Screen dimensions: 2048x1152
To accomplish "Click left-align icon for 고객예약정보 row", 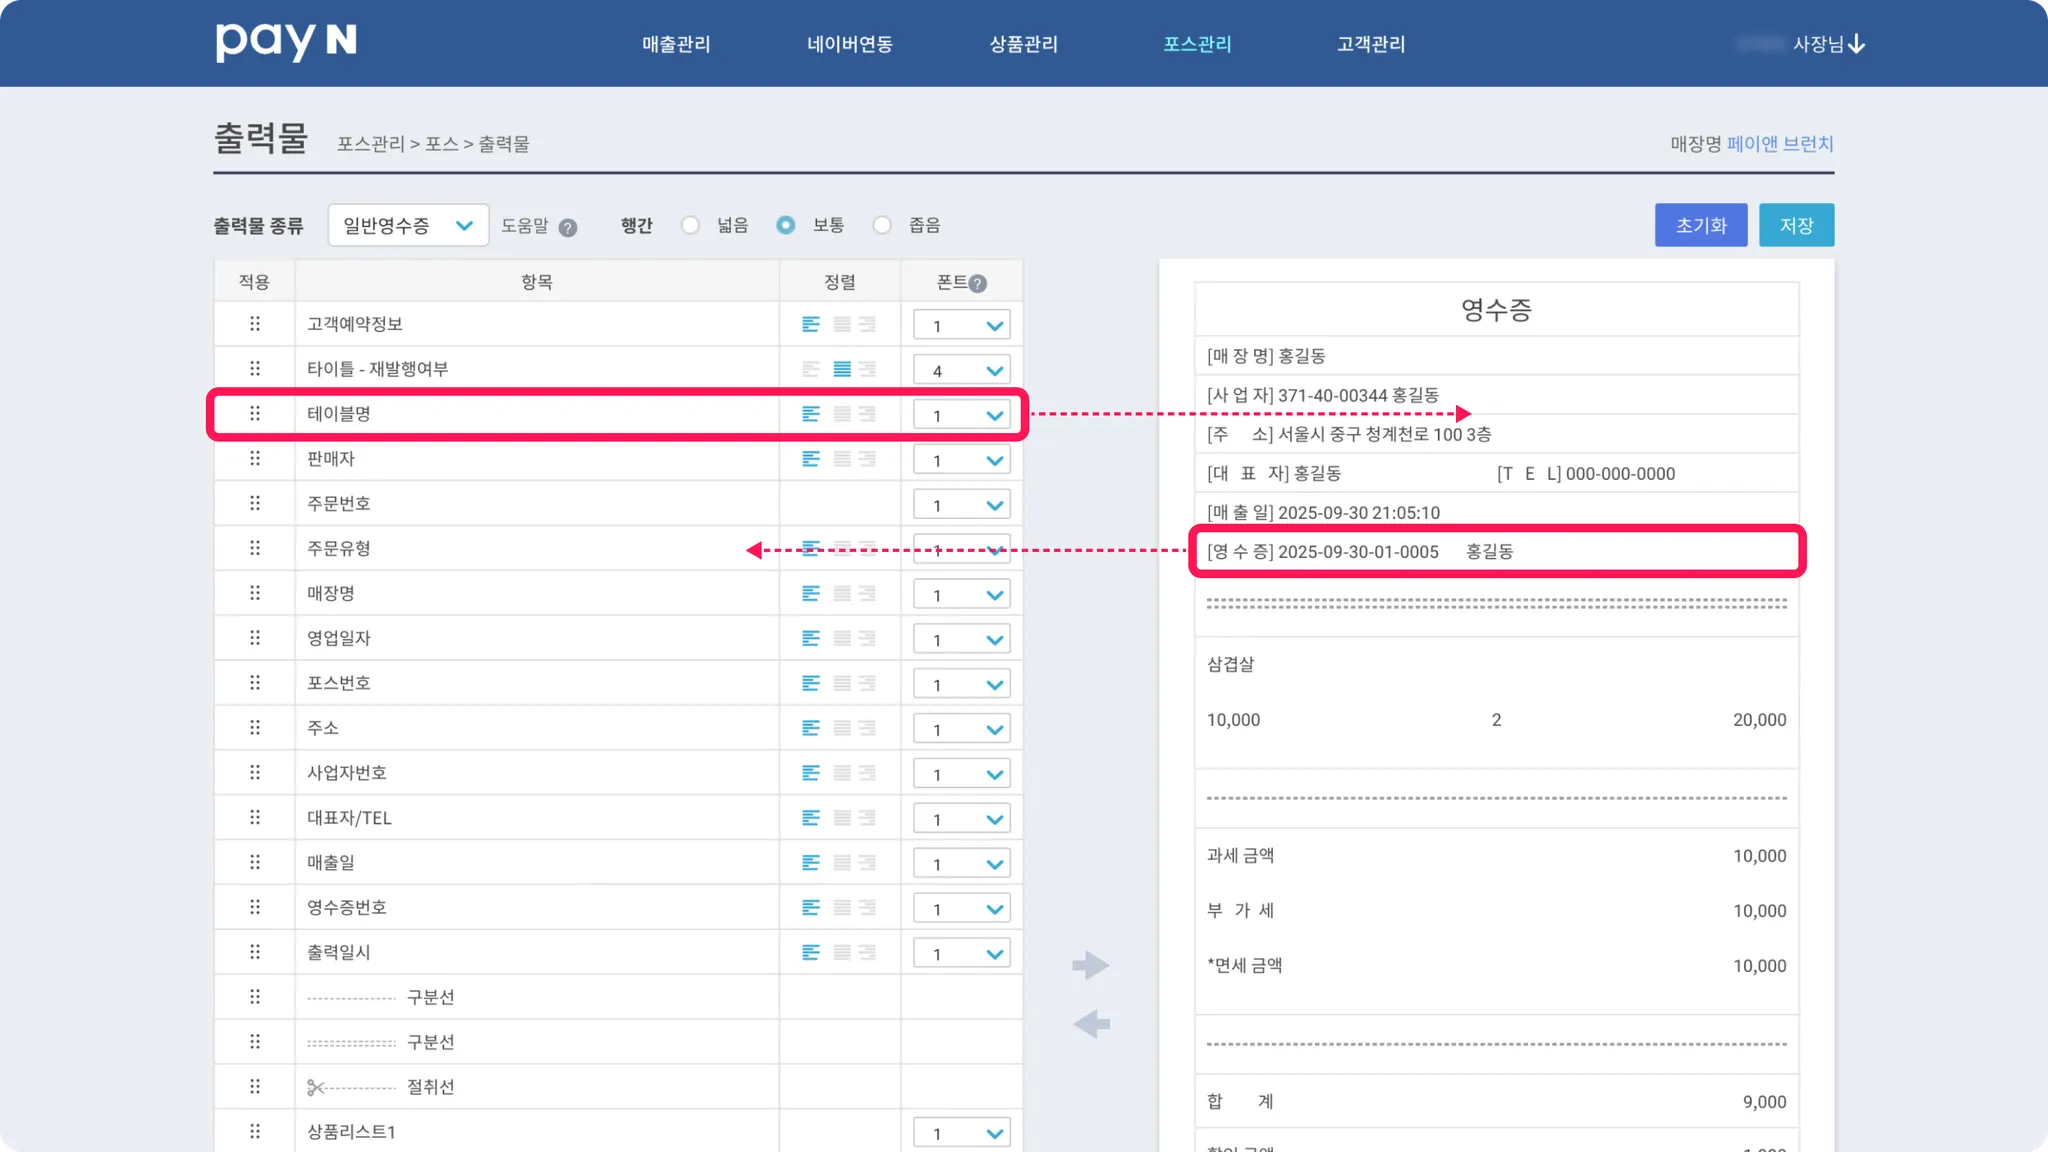I will [x=811, y=324].
